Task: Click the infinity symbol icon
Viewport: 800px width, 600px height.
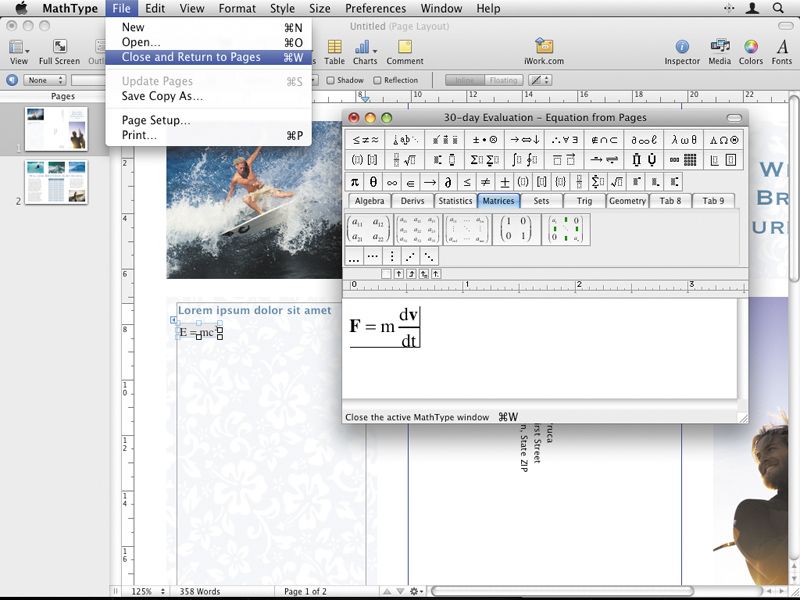Action: [390, 182]
